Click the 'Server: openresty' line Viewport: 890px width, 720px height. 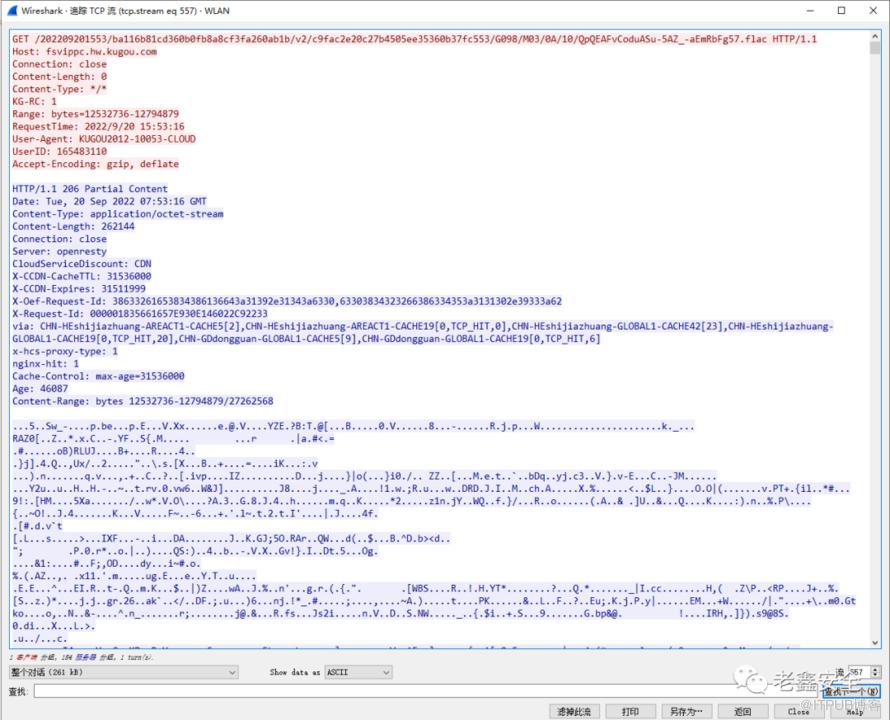60,252
